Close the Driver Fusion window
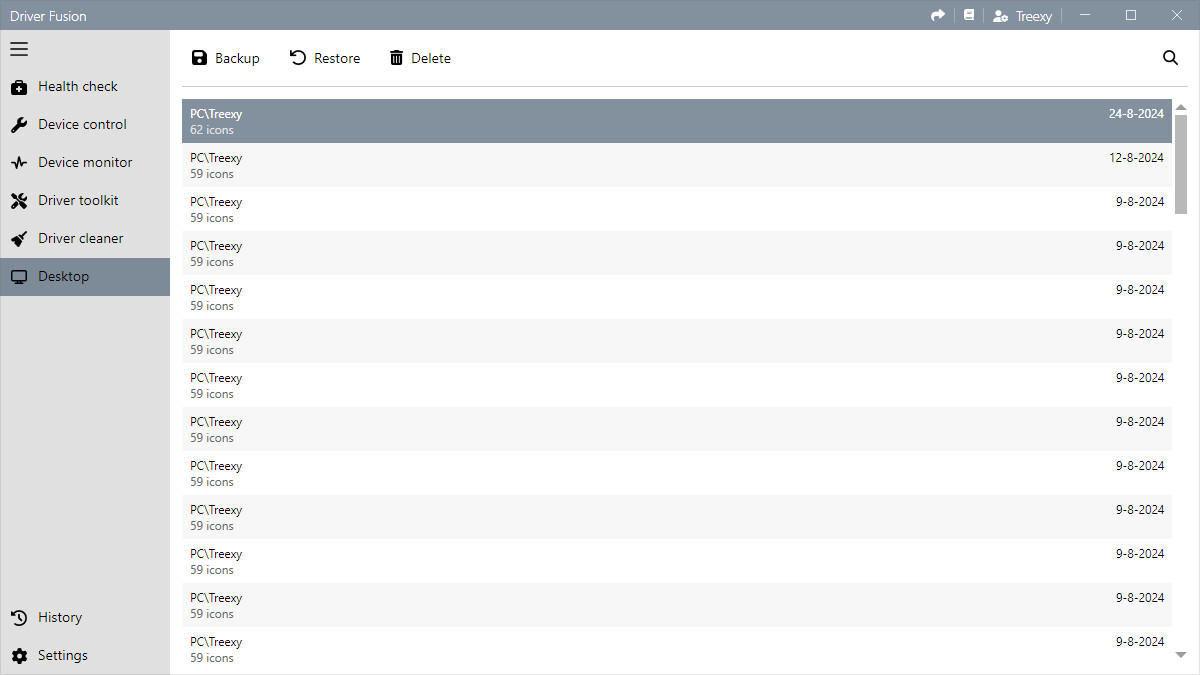 pyautogui.click(x=1177, y=15)
